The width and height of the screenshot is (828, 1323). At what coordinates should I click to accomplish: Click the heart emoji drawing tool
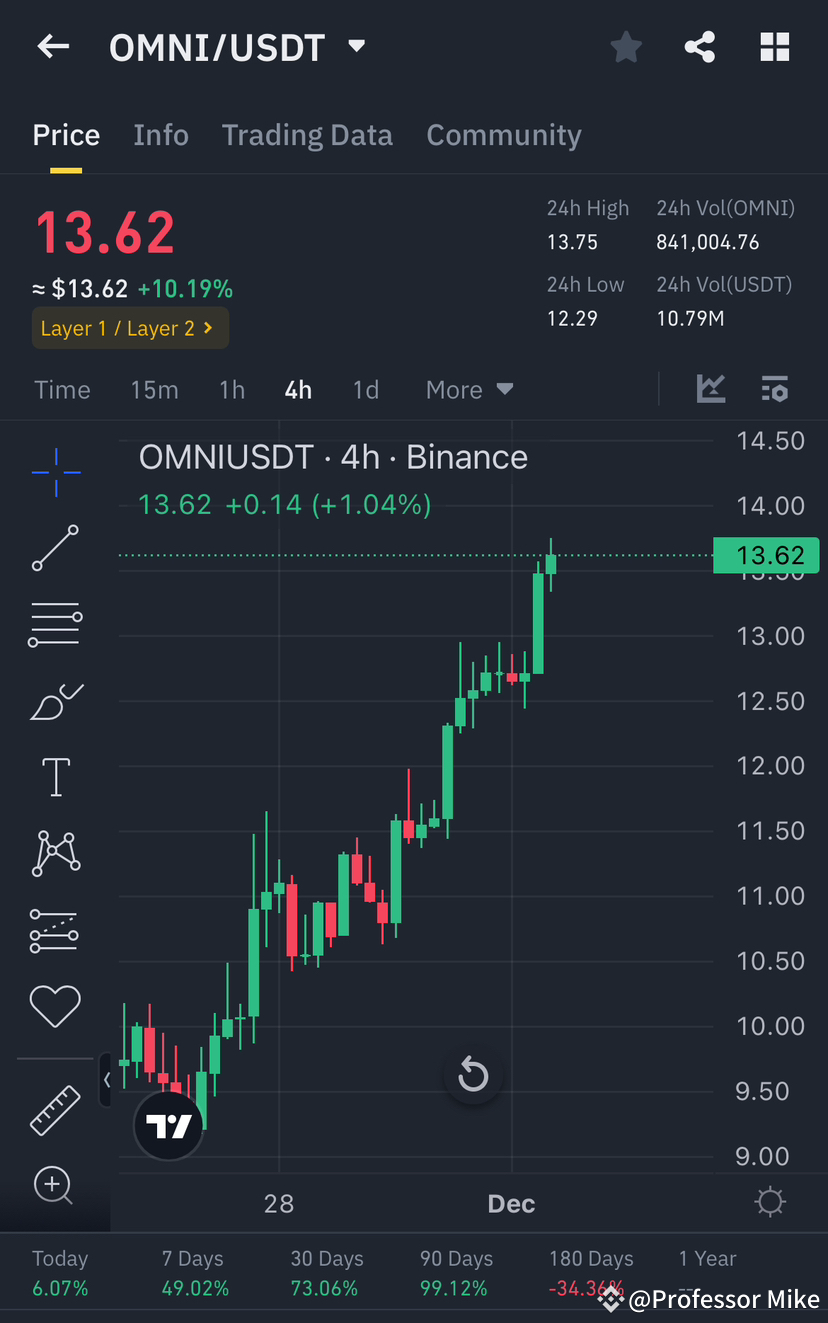pyautogui.click(x=55, y=1006)
